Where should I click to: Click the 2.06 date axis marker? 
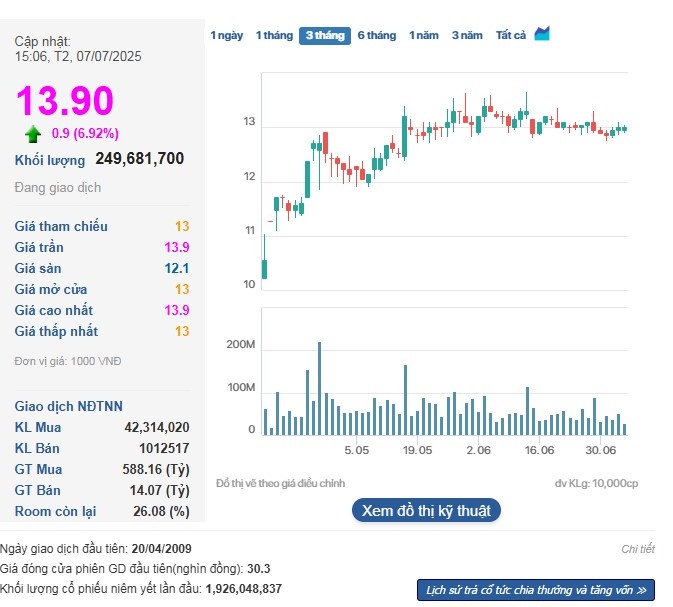point(479,450)
